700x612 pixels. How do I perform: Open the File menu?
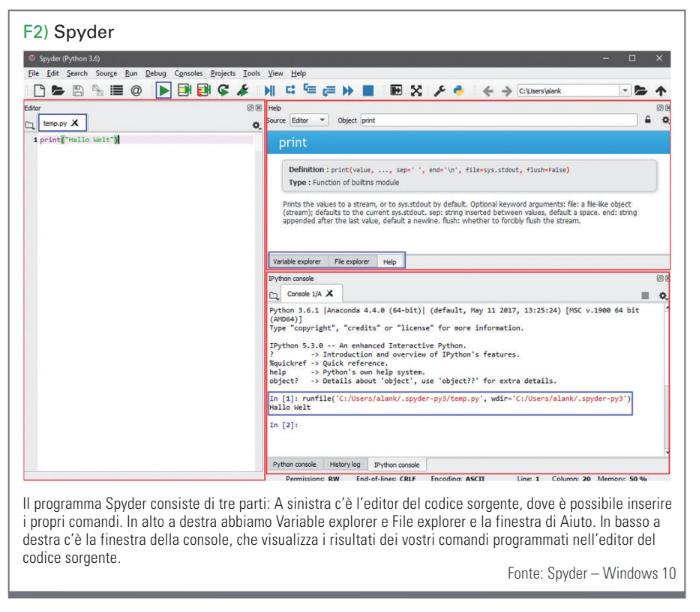[x=33, y=73]
